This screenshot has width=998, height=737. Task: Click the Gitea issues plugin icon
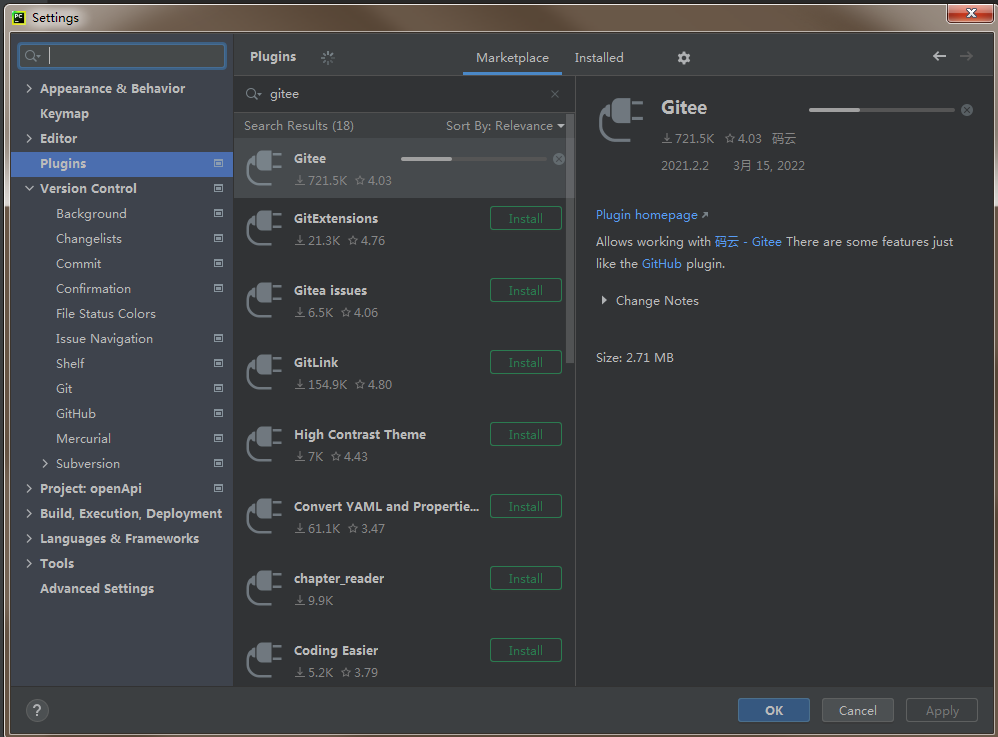click(x=264, y=300)
